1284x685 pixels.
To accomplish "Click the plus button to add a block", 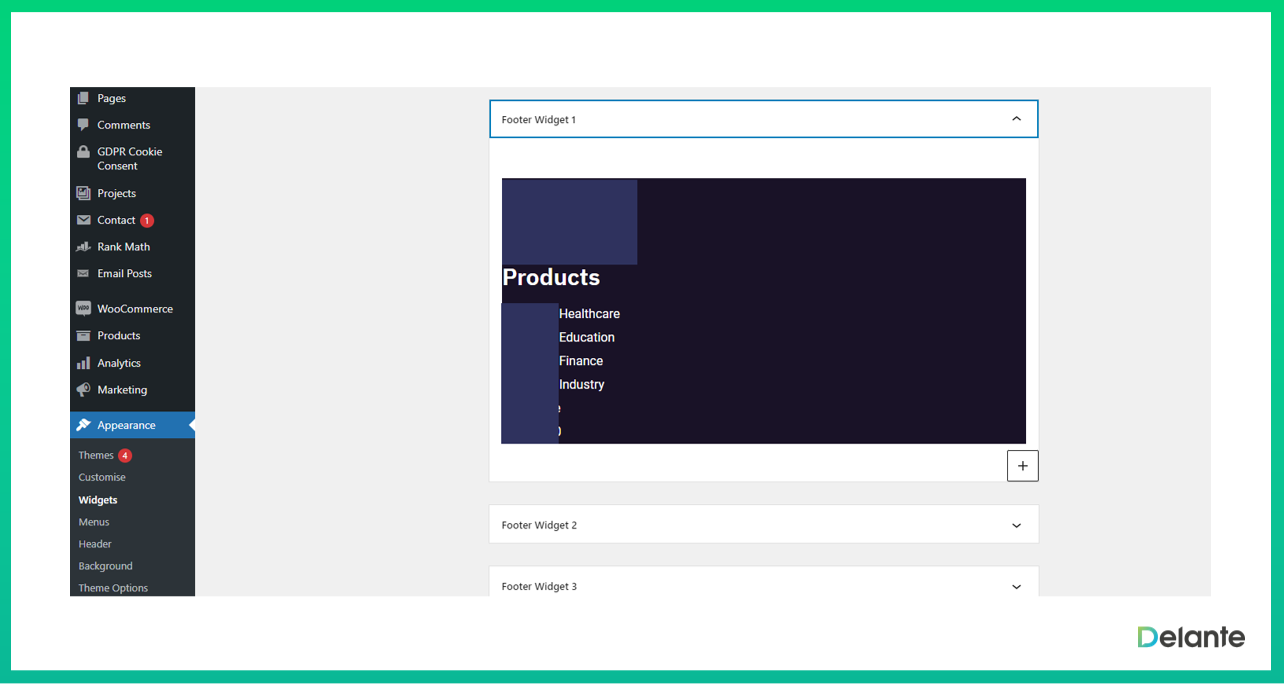I will [1022, 465].
